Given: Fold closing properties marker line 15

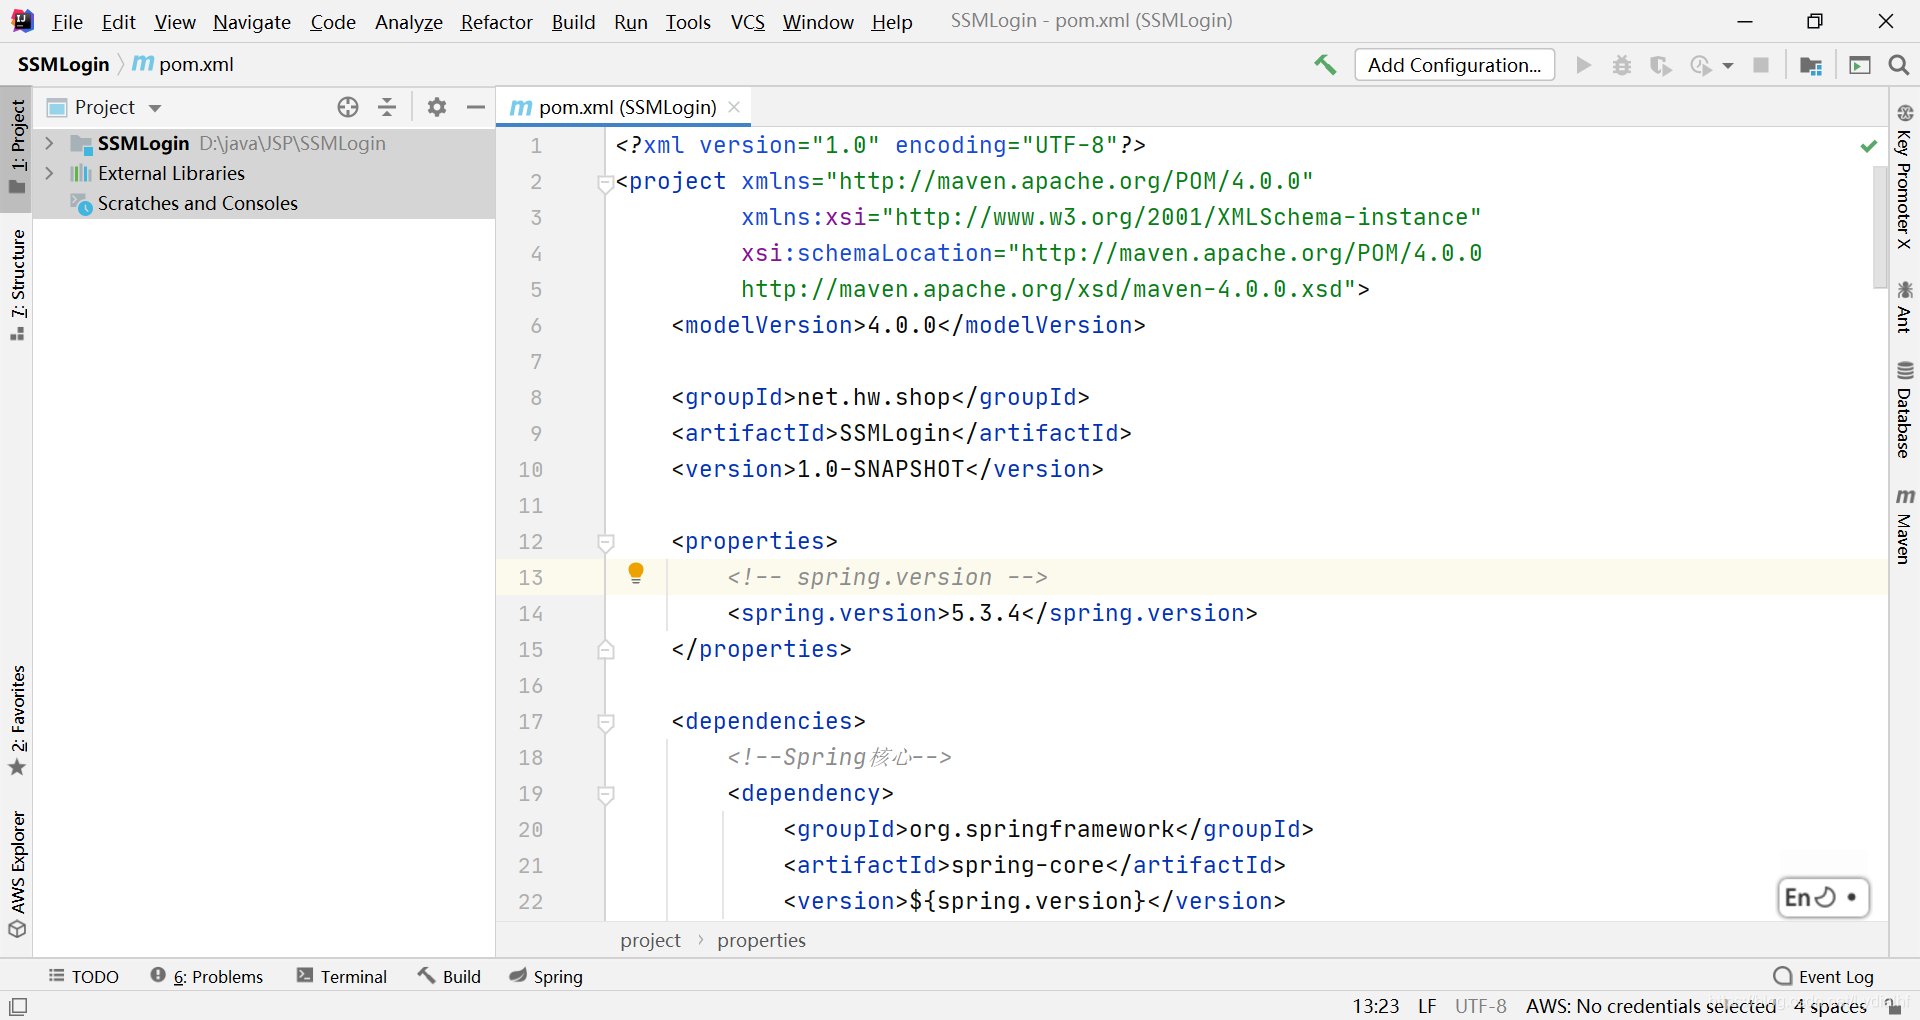Looking at the screenshot, I should pos(605,650).
